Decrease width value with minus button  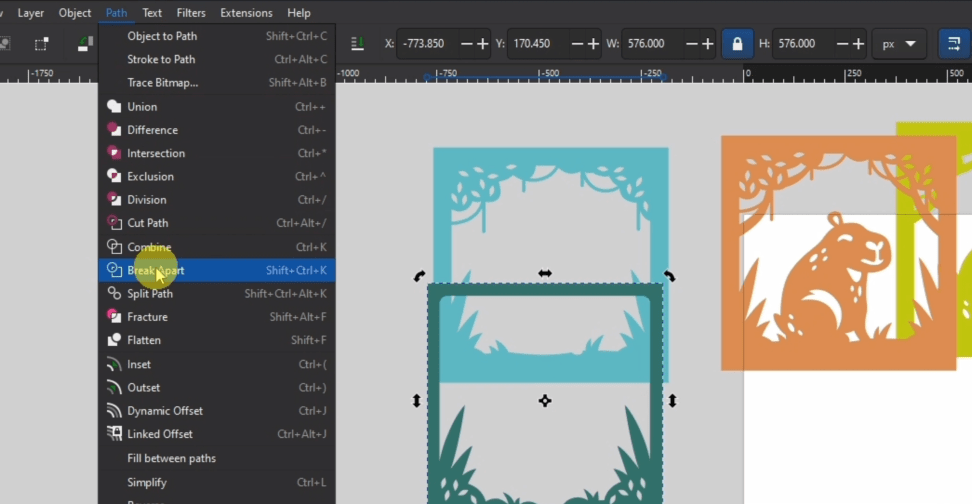coord(689,44)
